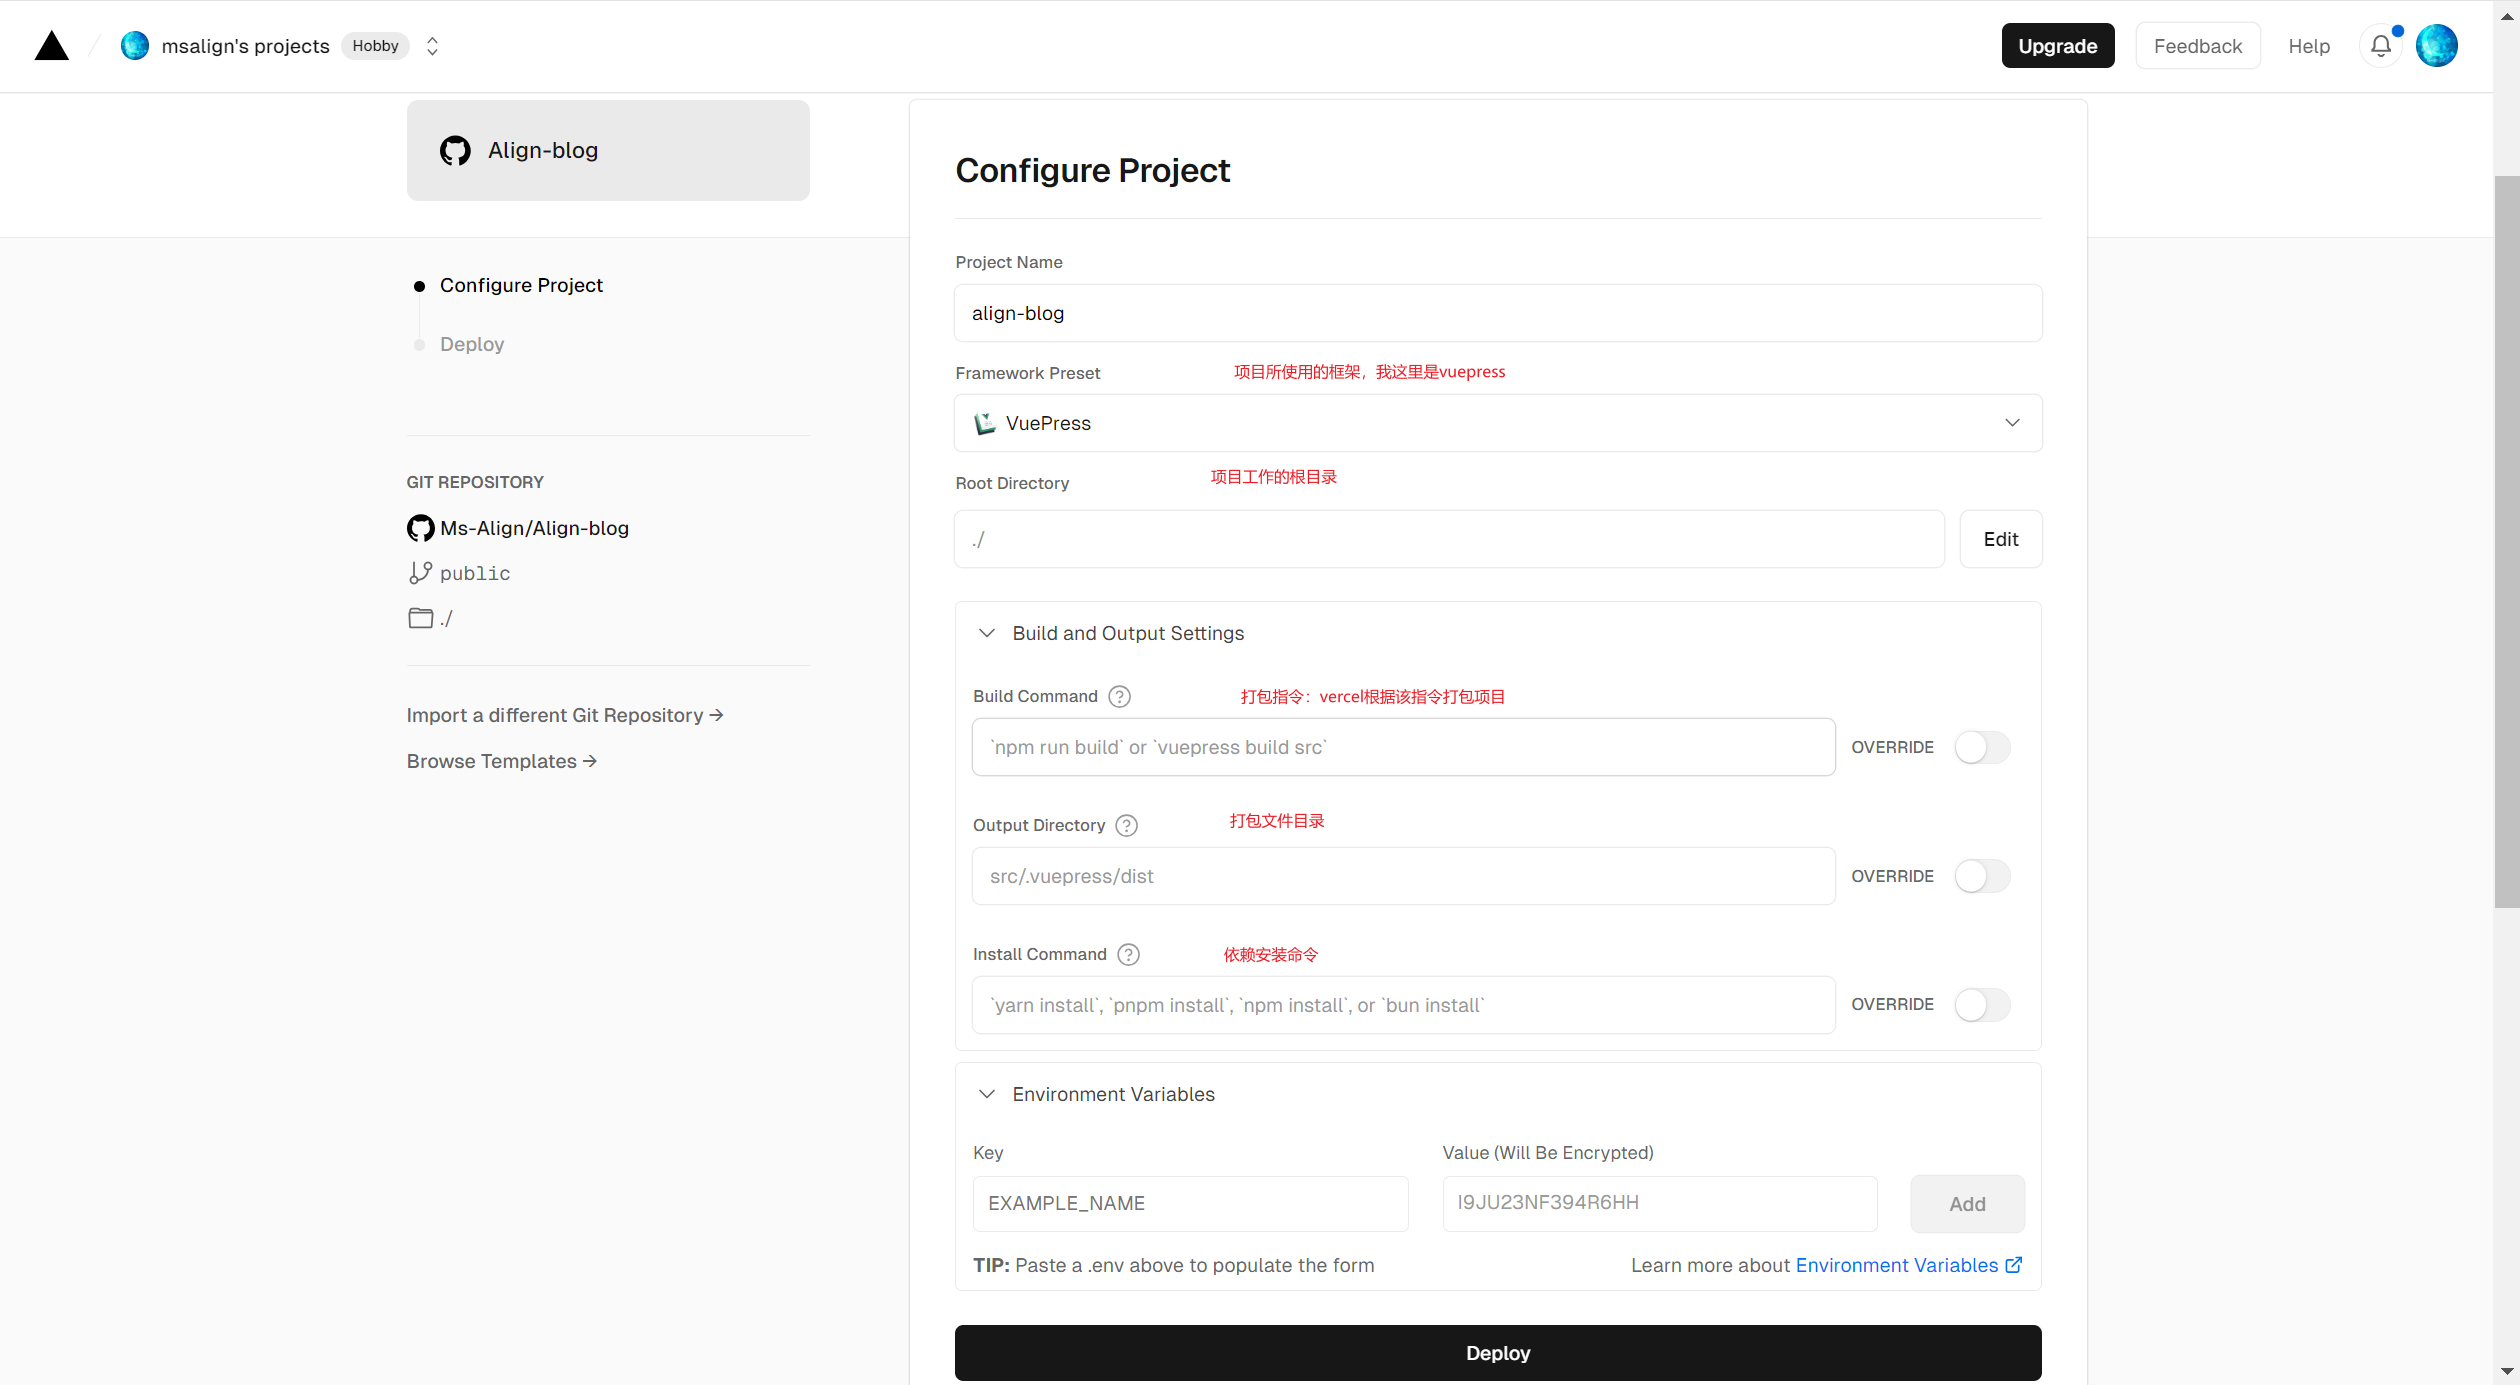Click the ./ directory text under public

click(x=446, y=619)
